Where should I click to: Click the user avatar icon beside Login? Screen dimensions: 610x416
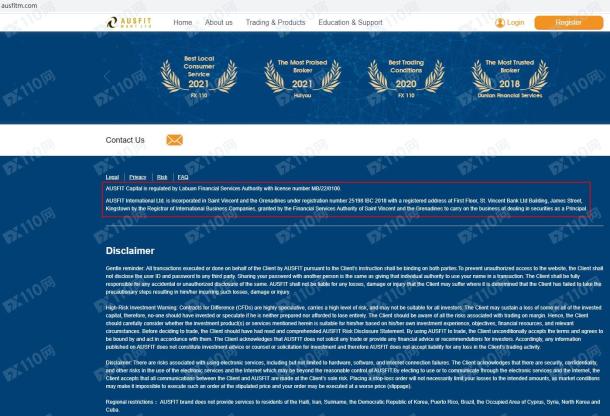pyautogui.click(x=500, y=23)
